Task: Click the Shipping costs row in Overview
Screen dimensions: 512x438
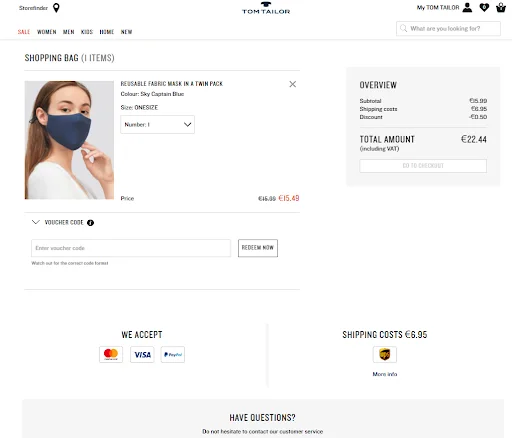Action: [x=423, y=109]
